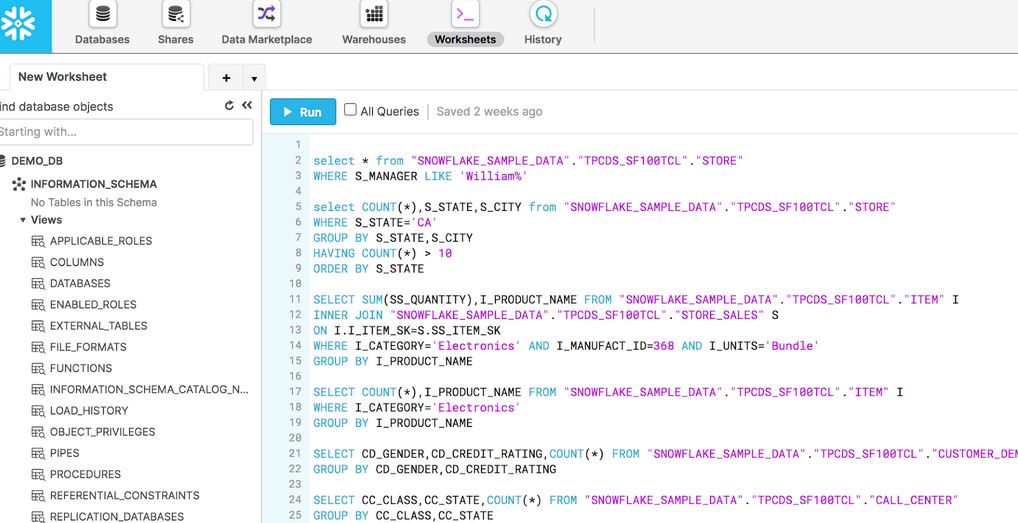Viewport: 1018px width, 523px height.
Task: Select LOAD_HISTORY view
Action: pyautogui.click(x=89, y=411)
